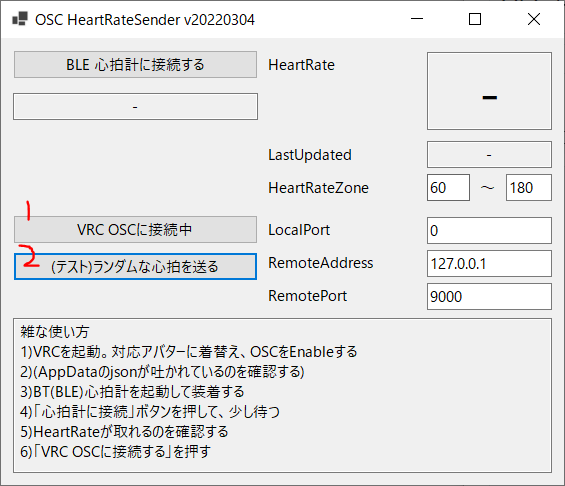
Task: Click instruction line 5)HeartRateが取れるのを確認する
Action: point(124,432)
